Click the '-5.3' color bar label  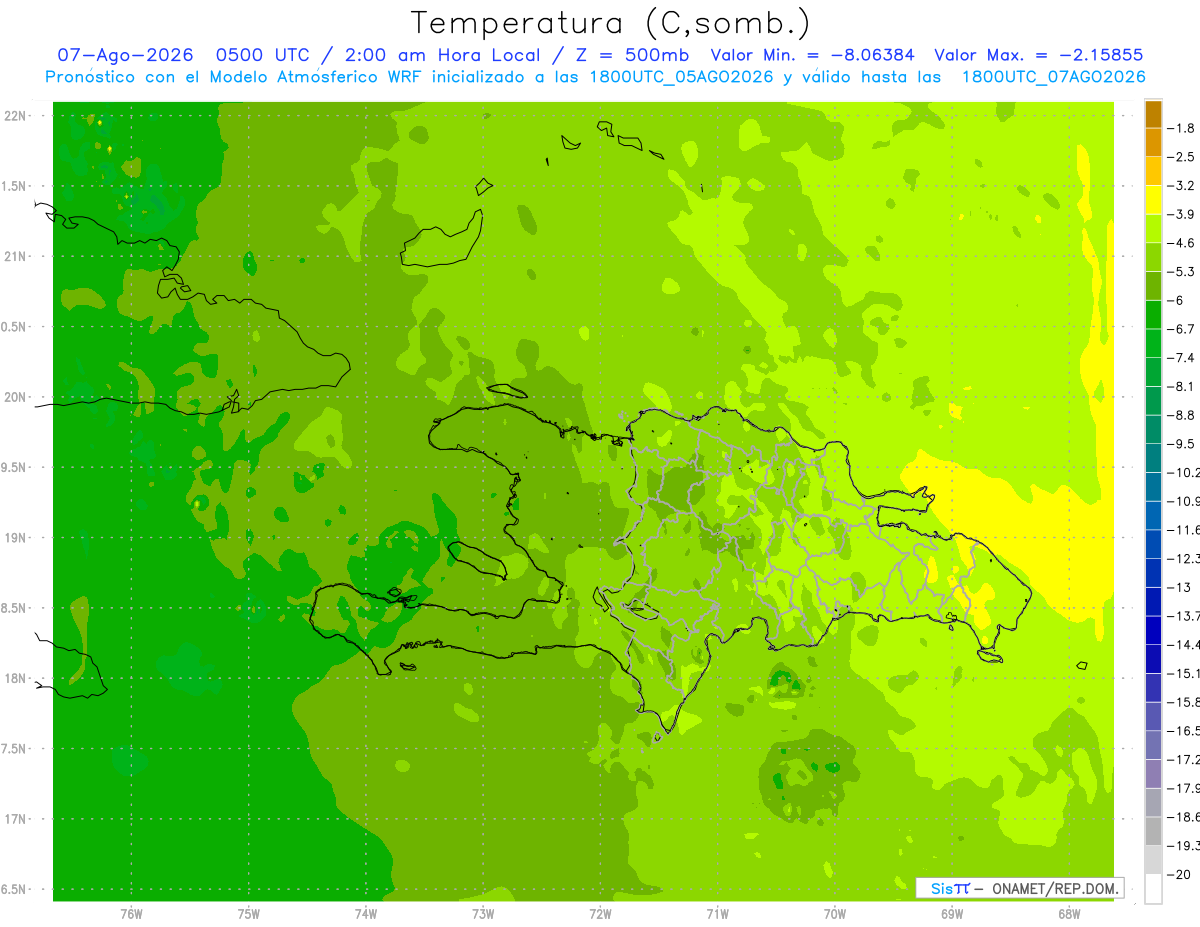click(1182, 271)
